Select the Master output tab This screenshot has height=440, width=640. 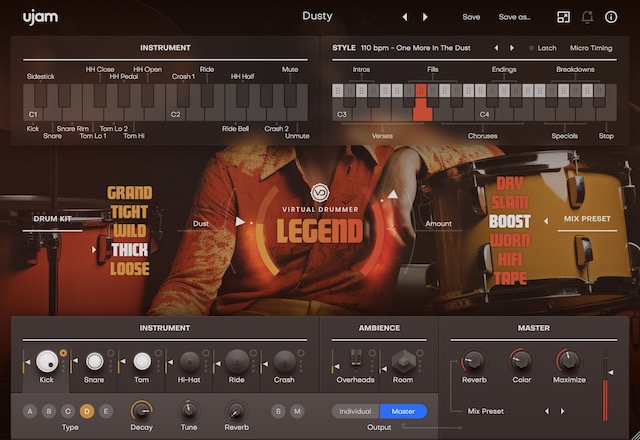[403, 411]
